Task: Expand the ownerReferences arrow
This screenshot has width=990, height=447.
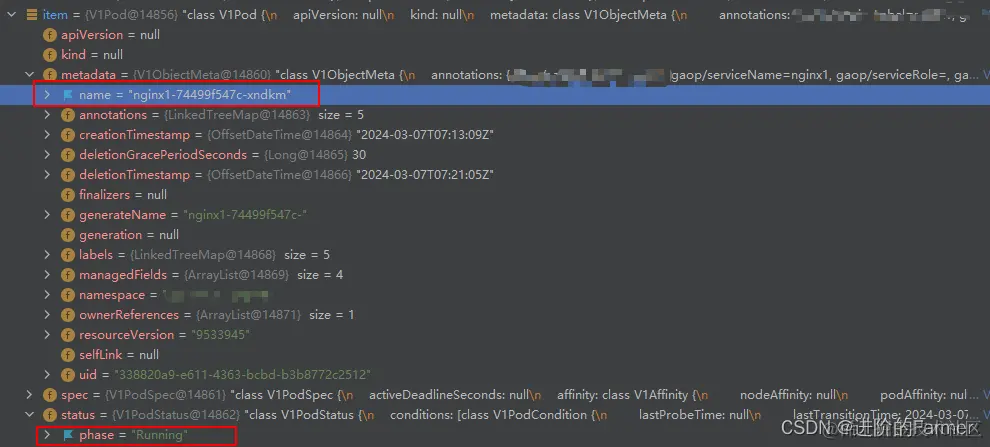Action: tap(47, 314)
